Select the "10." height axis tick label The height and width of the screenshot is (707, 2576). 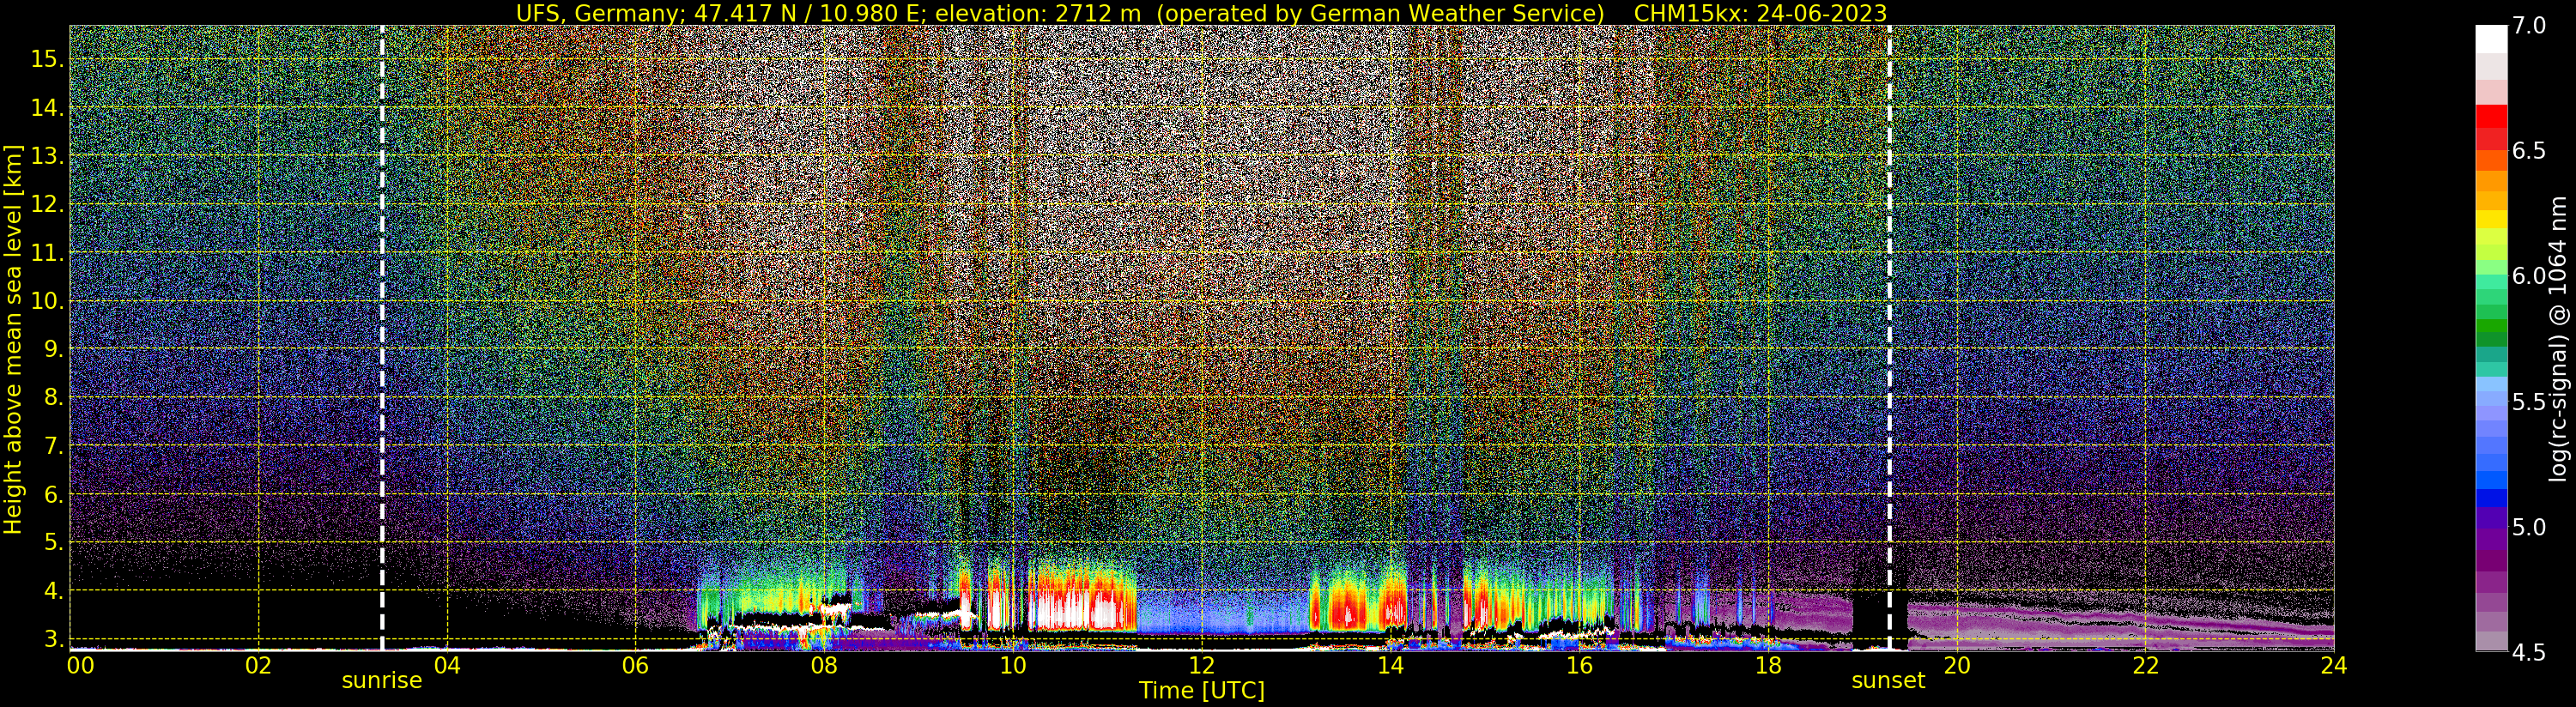(x=47, y=301)
